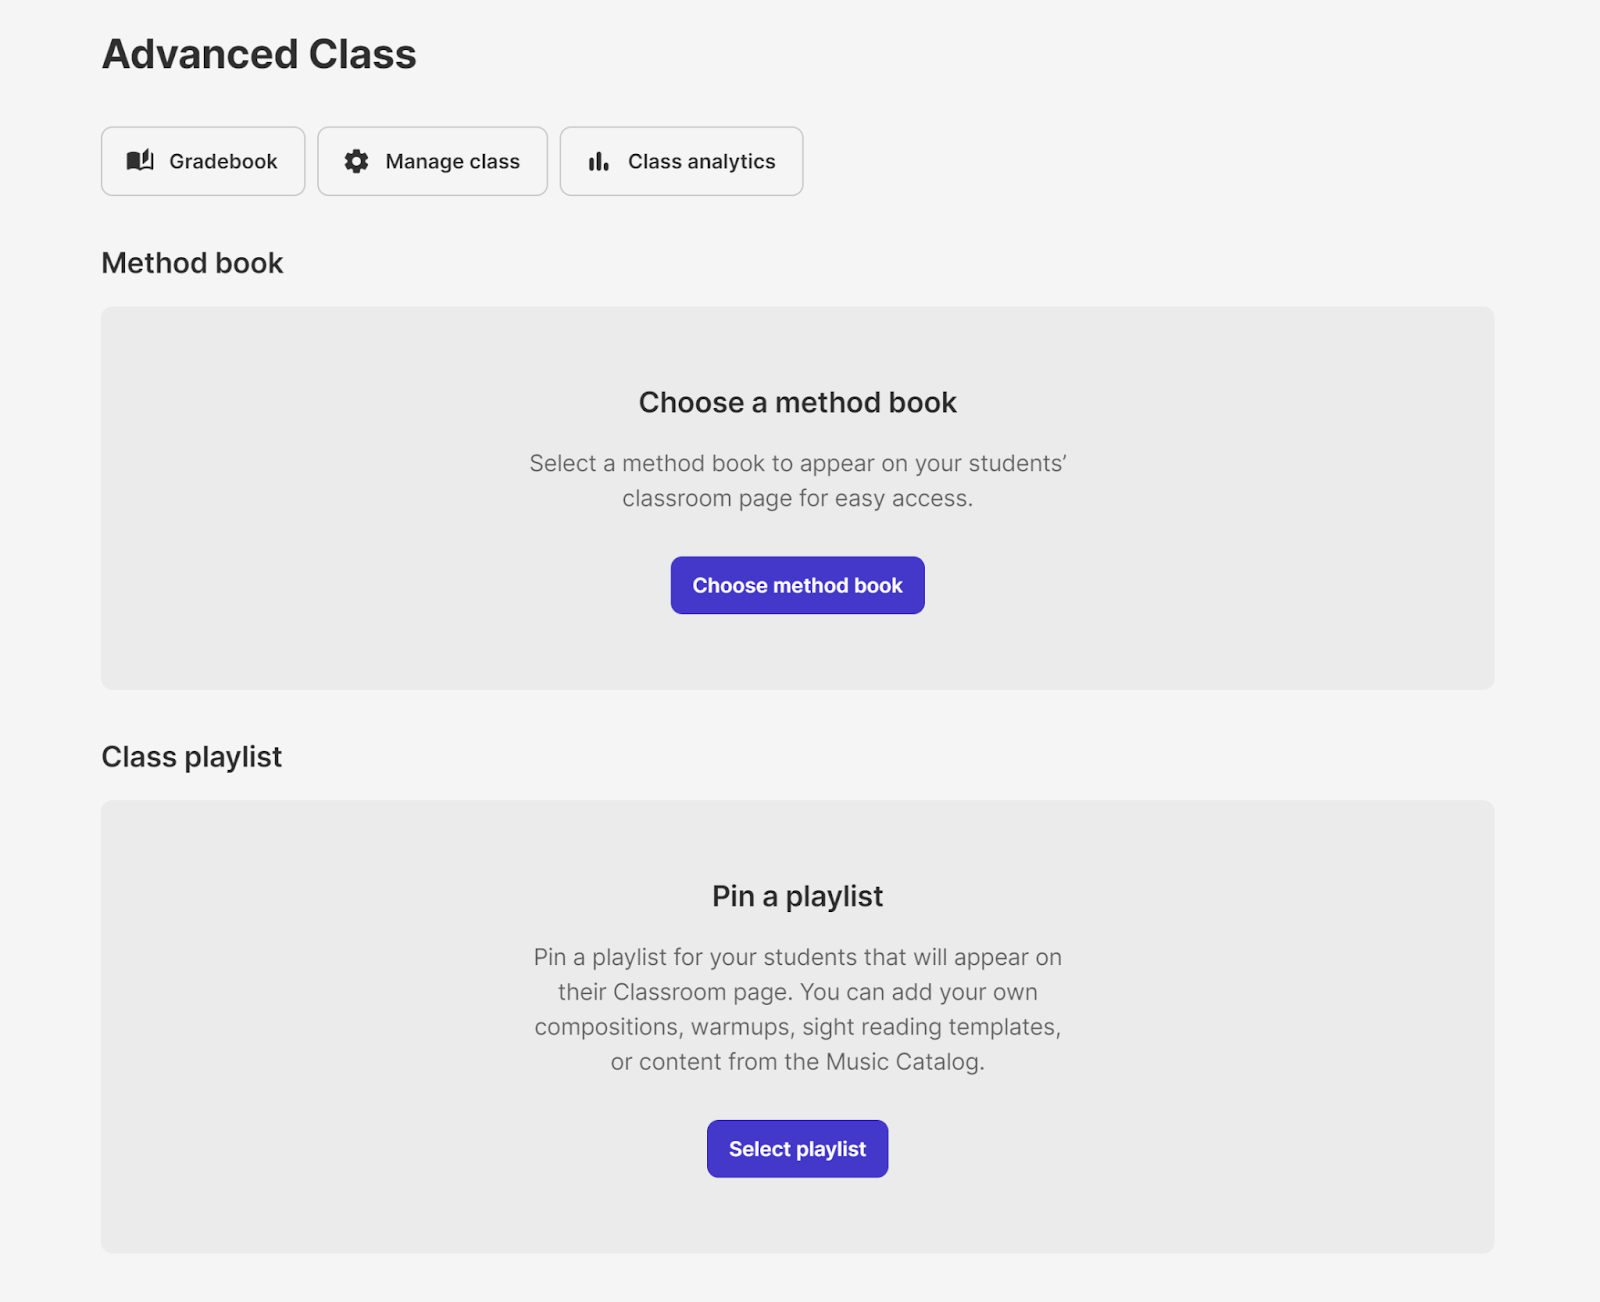Click the 'Select a method book to appear' description

[797, 481]
